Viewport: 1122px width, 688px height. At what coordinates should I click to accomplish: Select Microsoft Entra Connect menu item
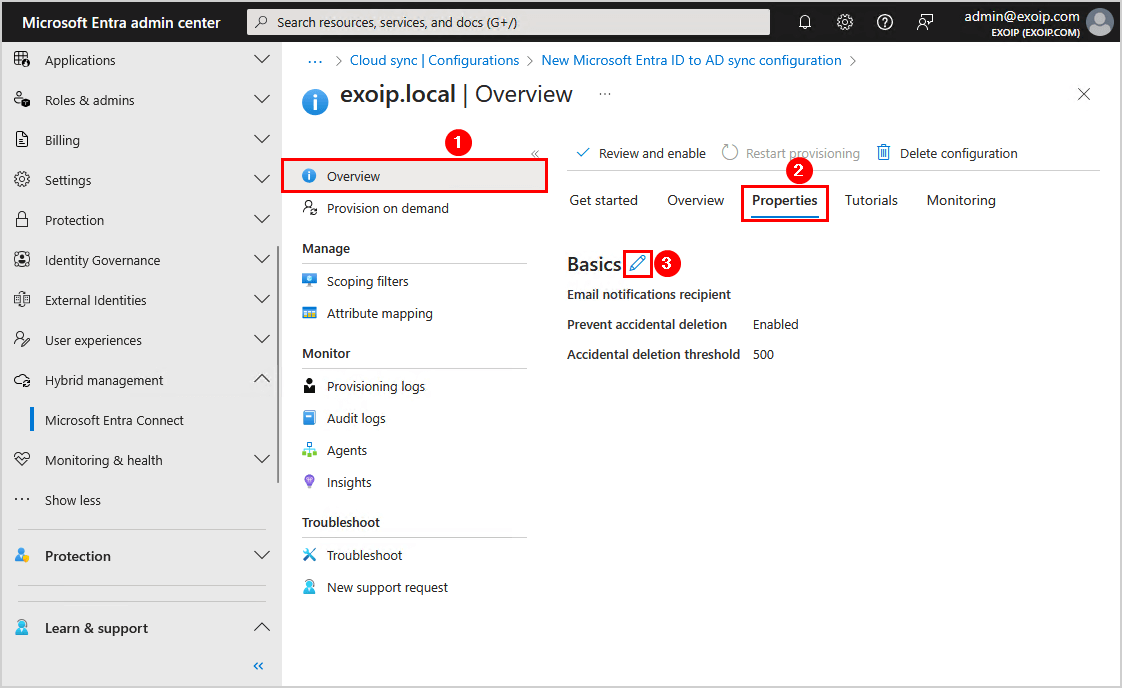click(x=114, y=420)
